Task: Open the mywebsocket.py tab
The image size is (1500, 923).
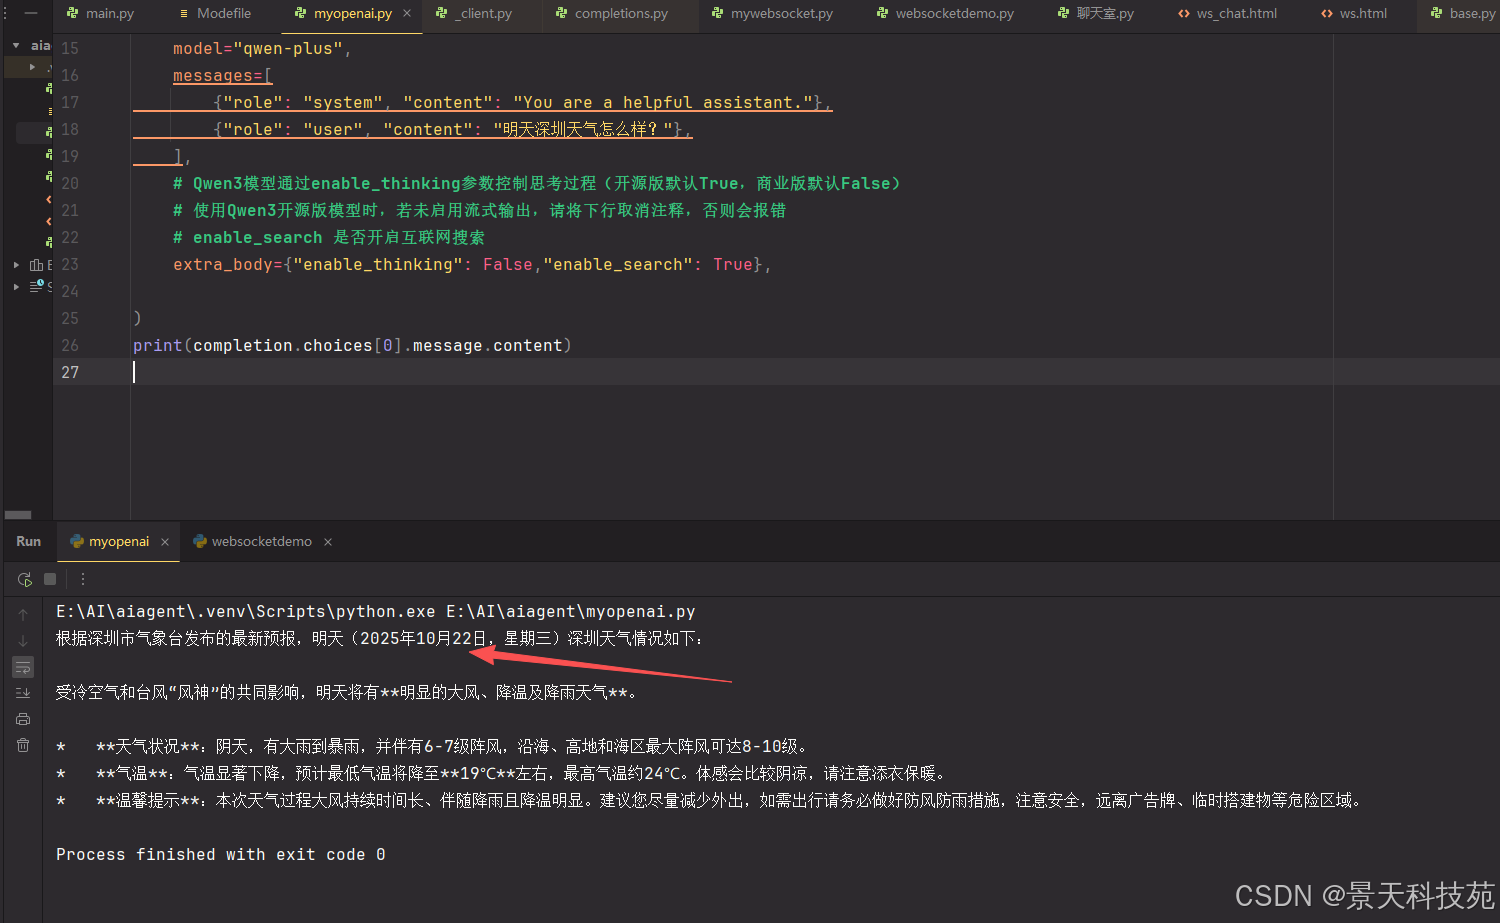Action: click(772, 13)
